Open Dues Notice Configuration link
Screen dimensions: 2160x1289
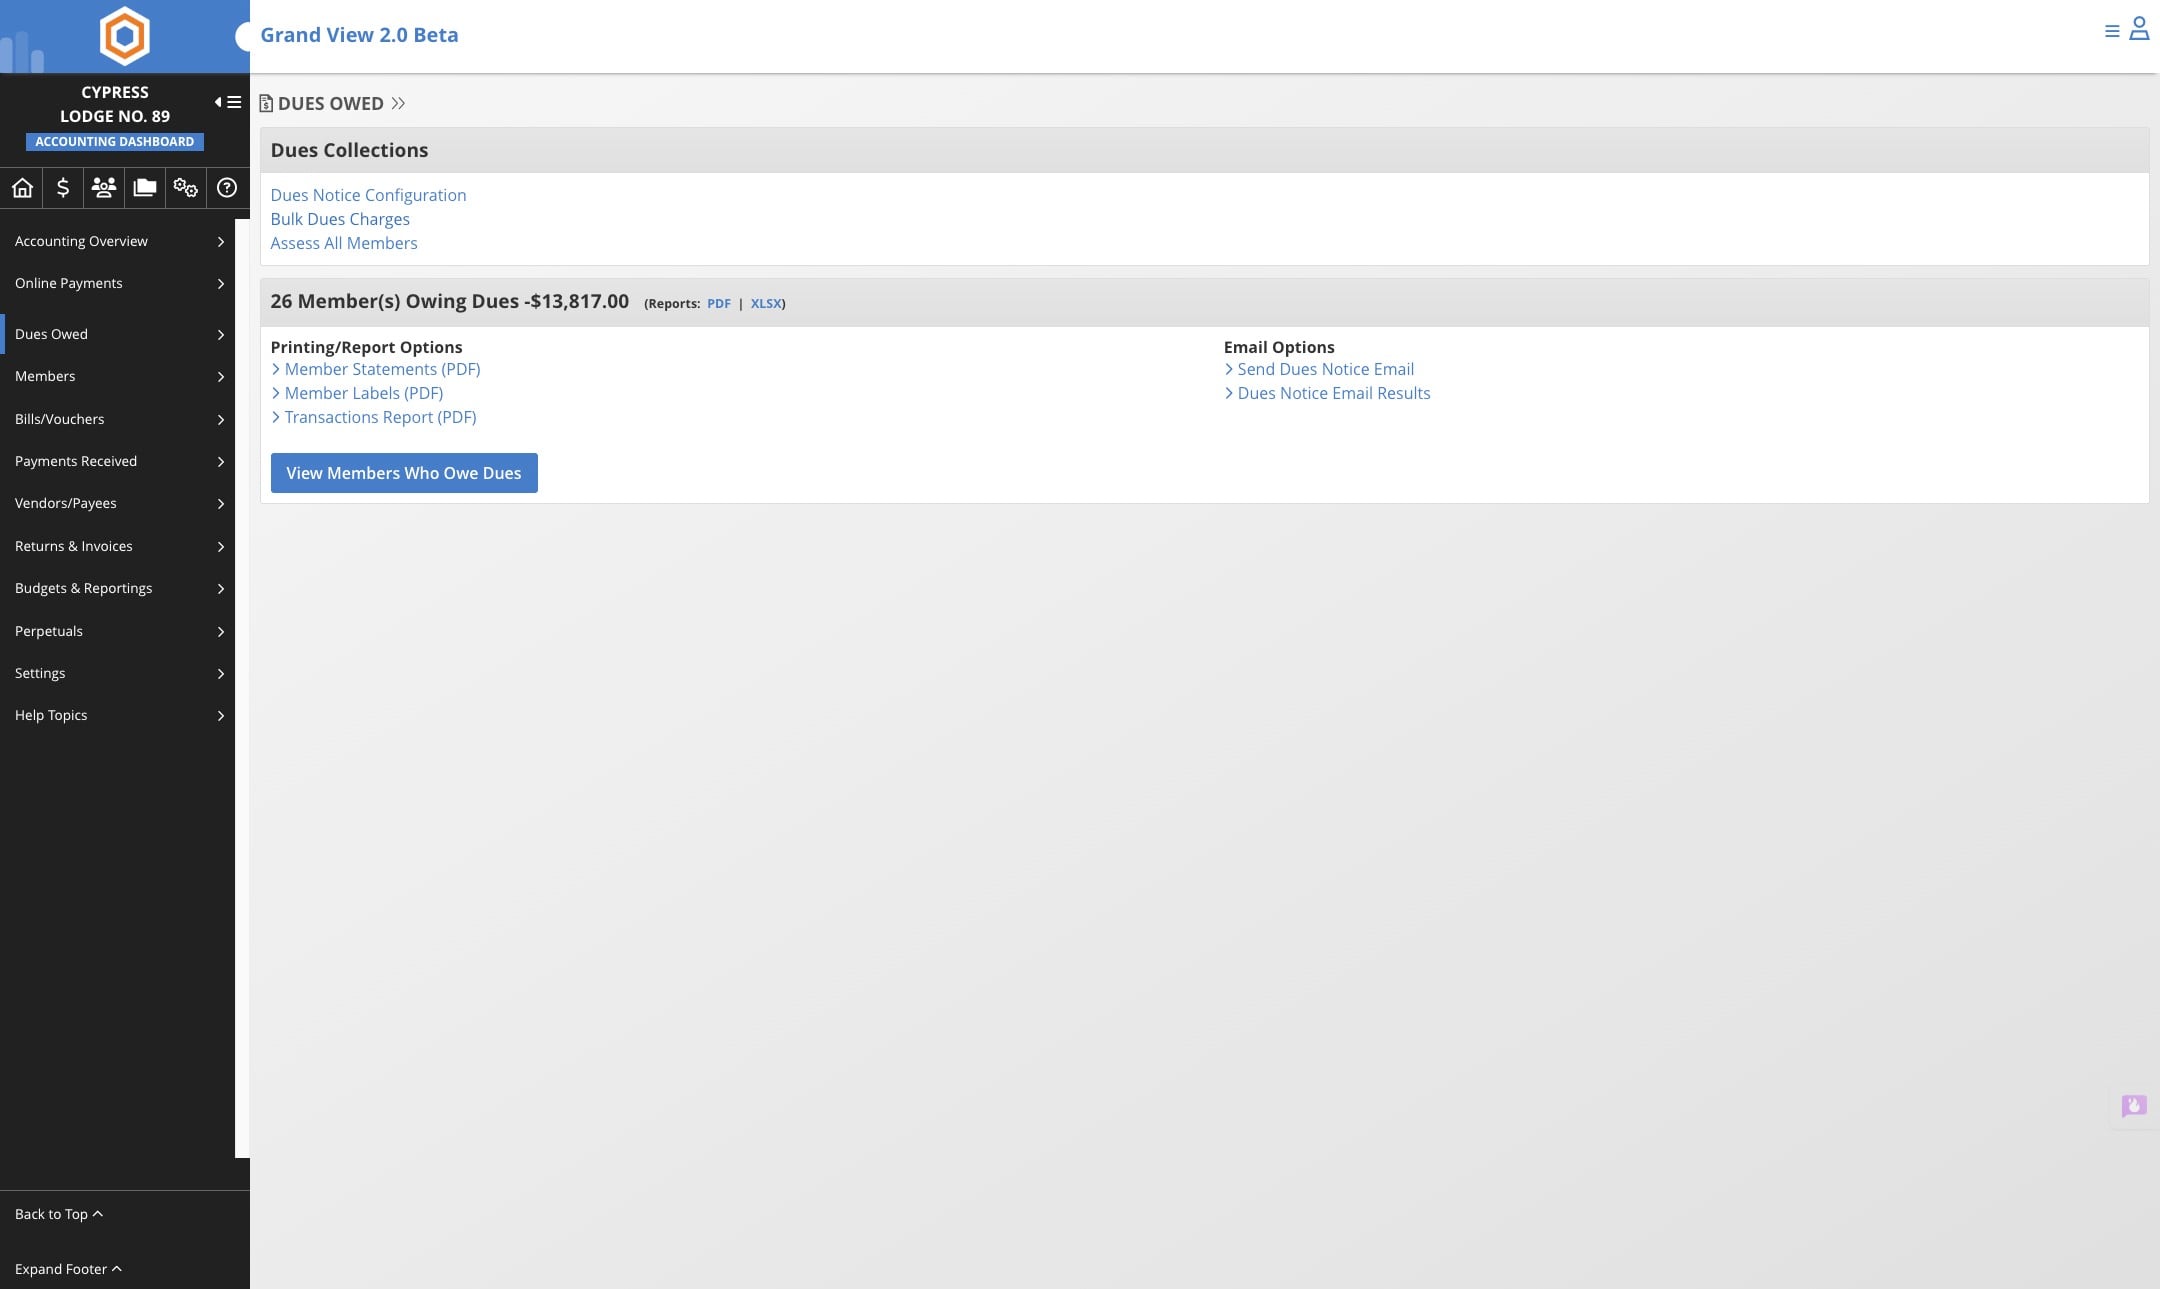(x=367, y=195)
